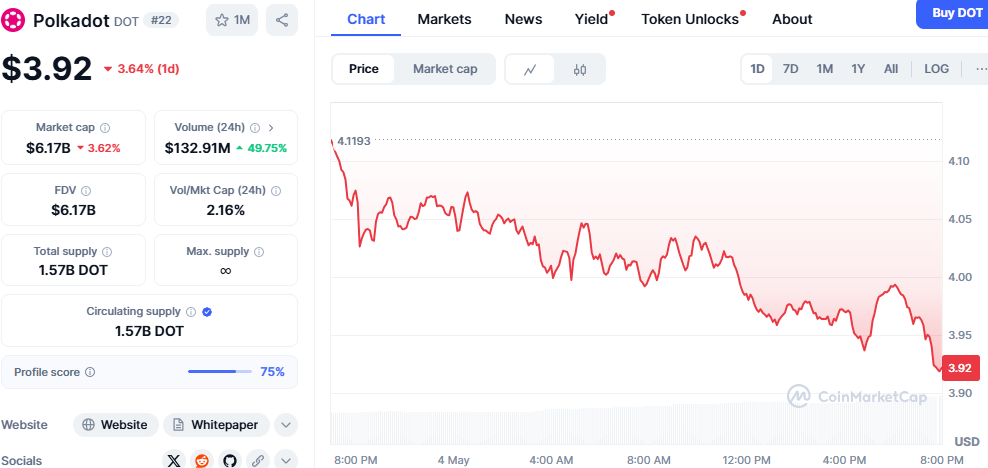Open Polkadot's X (Twitter) social link
This screenshot has height=468, width=988.
pos(175,460)
